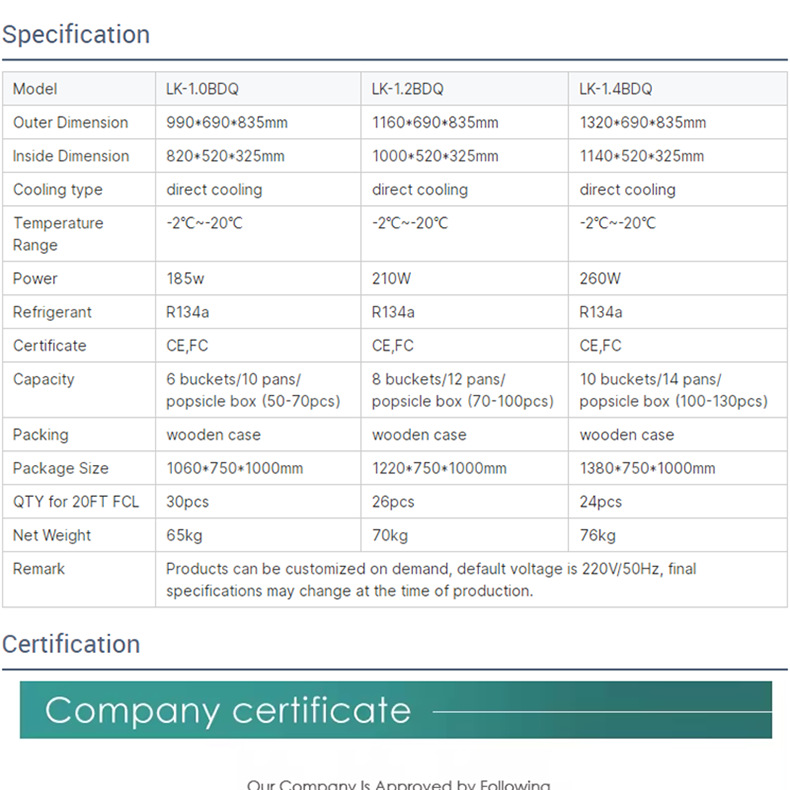Click R134a under LK-1.4BDQ
Screen dimensions: 790x790
tap(601, 312)
